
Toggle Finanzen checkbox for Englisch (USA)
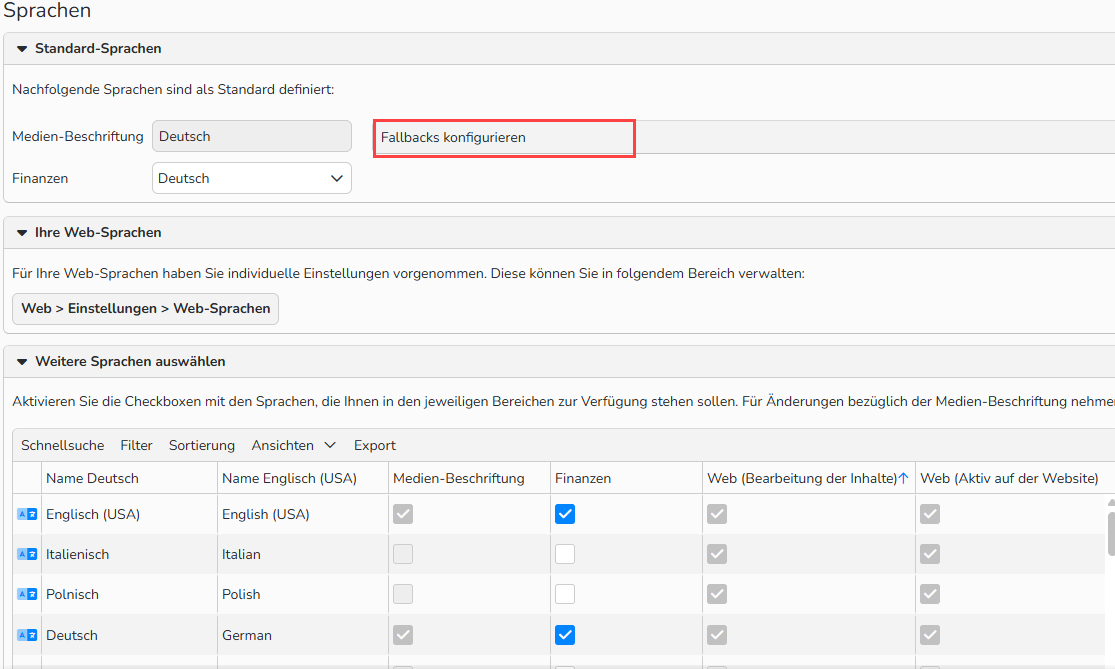[565, 514]
